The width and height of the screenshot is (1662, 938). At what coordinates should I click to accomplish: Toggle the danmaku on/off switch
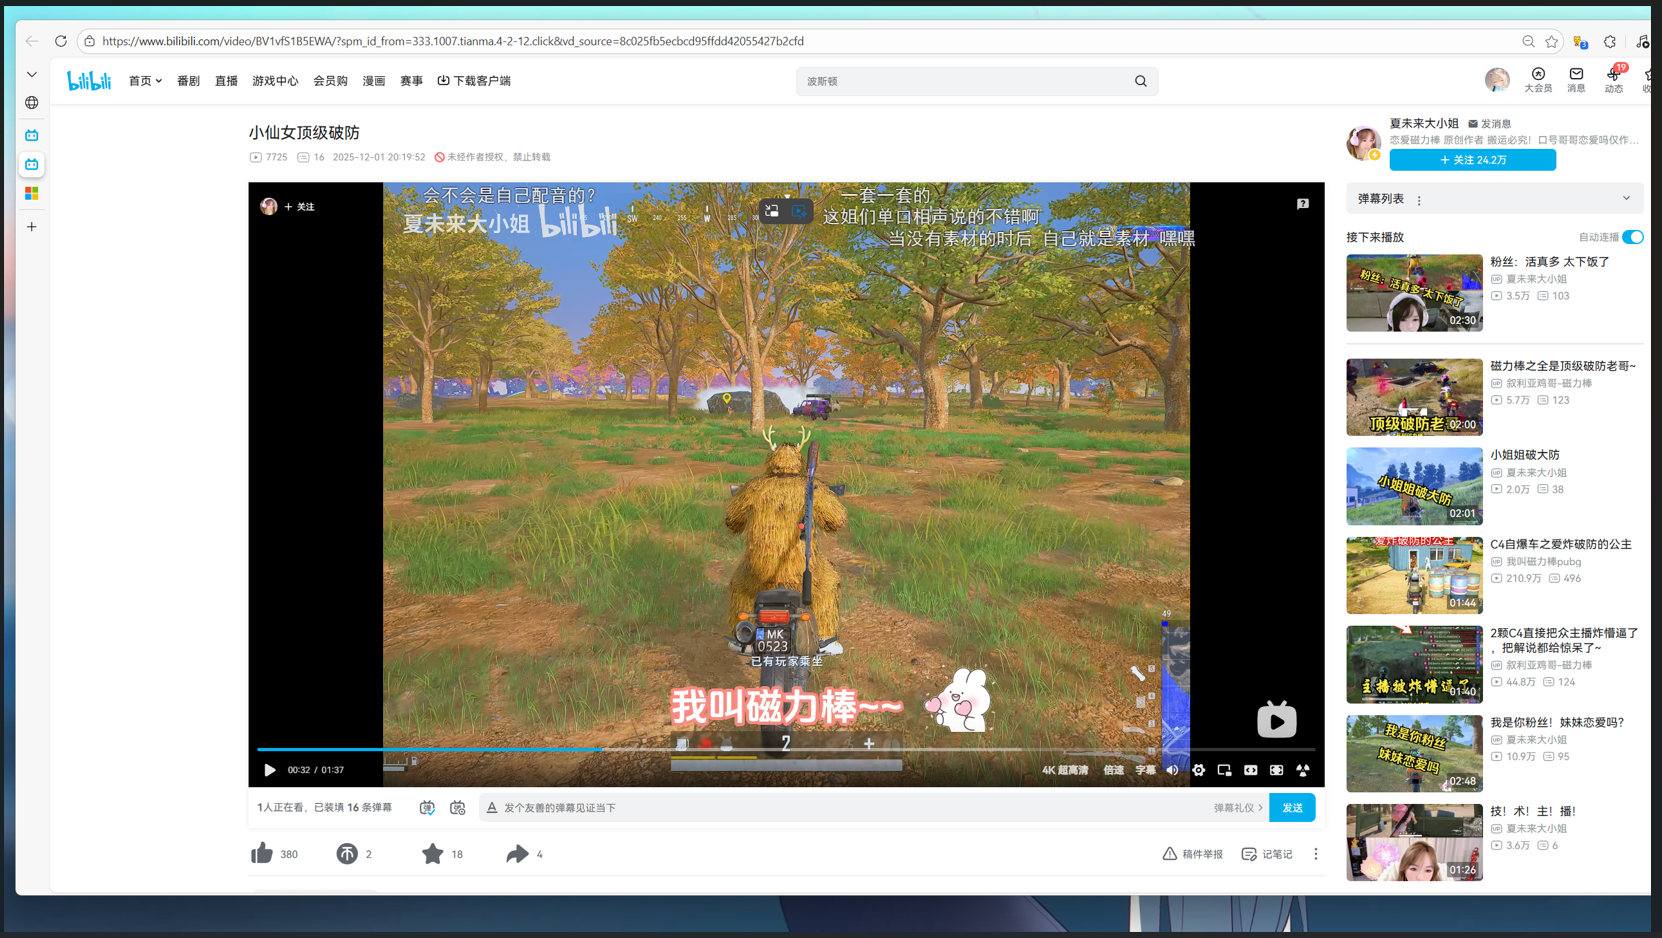coord(428,807)
